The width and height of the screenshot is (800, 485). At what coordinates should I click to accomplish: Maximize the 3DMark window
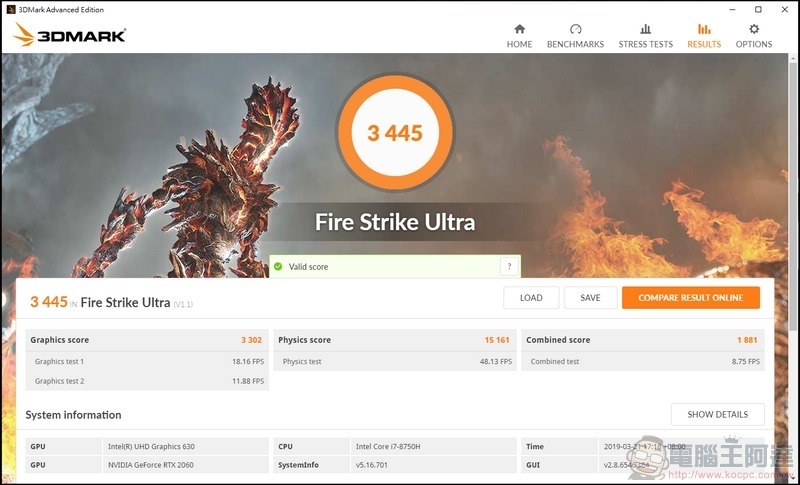758,9
